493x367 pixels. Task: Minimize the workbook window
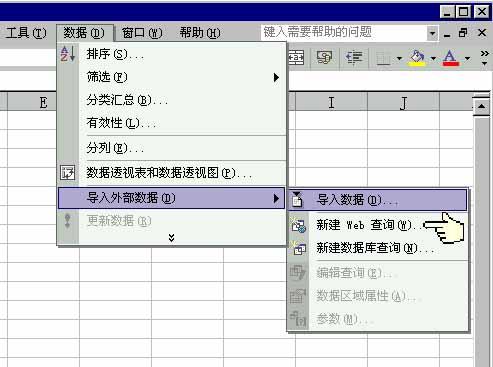coord(447,34)
